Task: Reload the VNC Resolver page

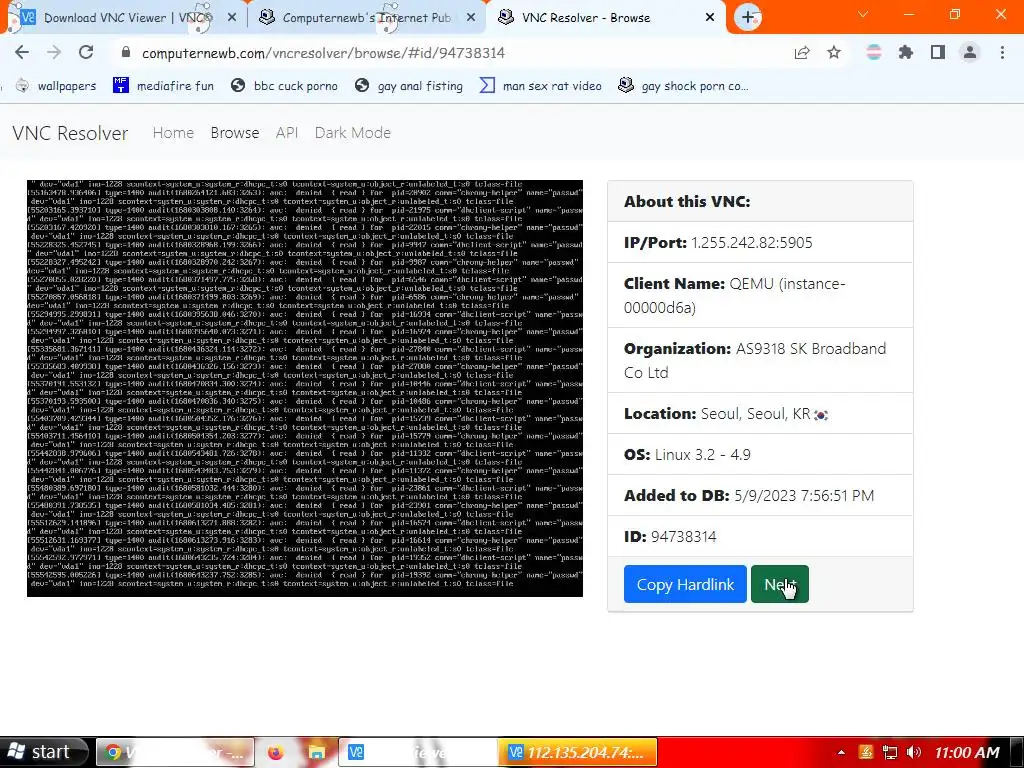Action: pos(86,52)
